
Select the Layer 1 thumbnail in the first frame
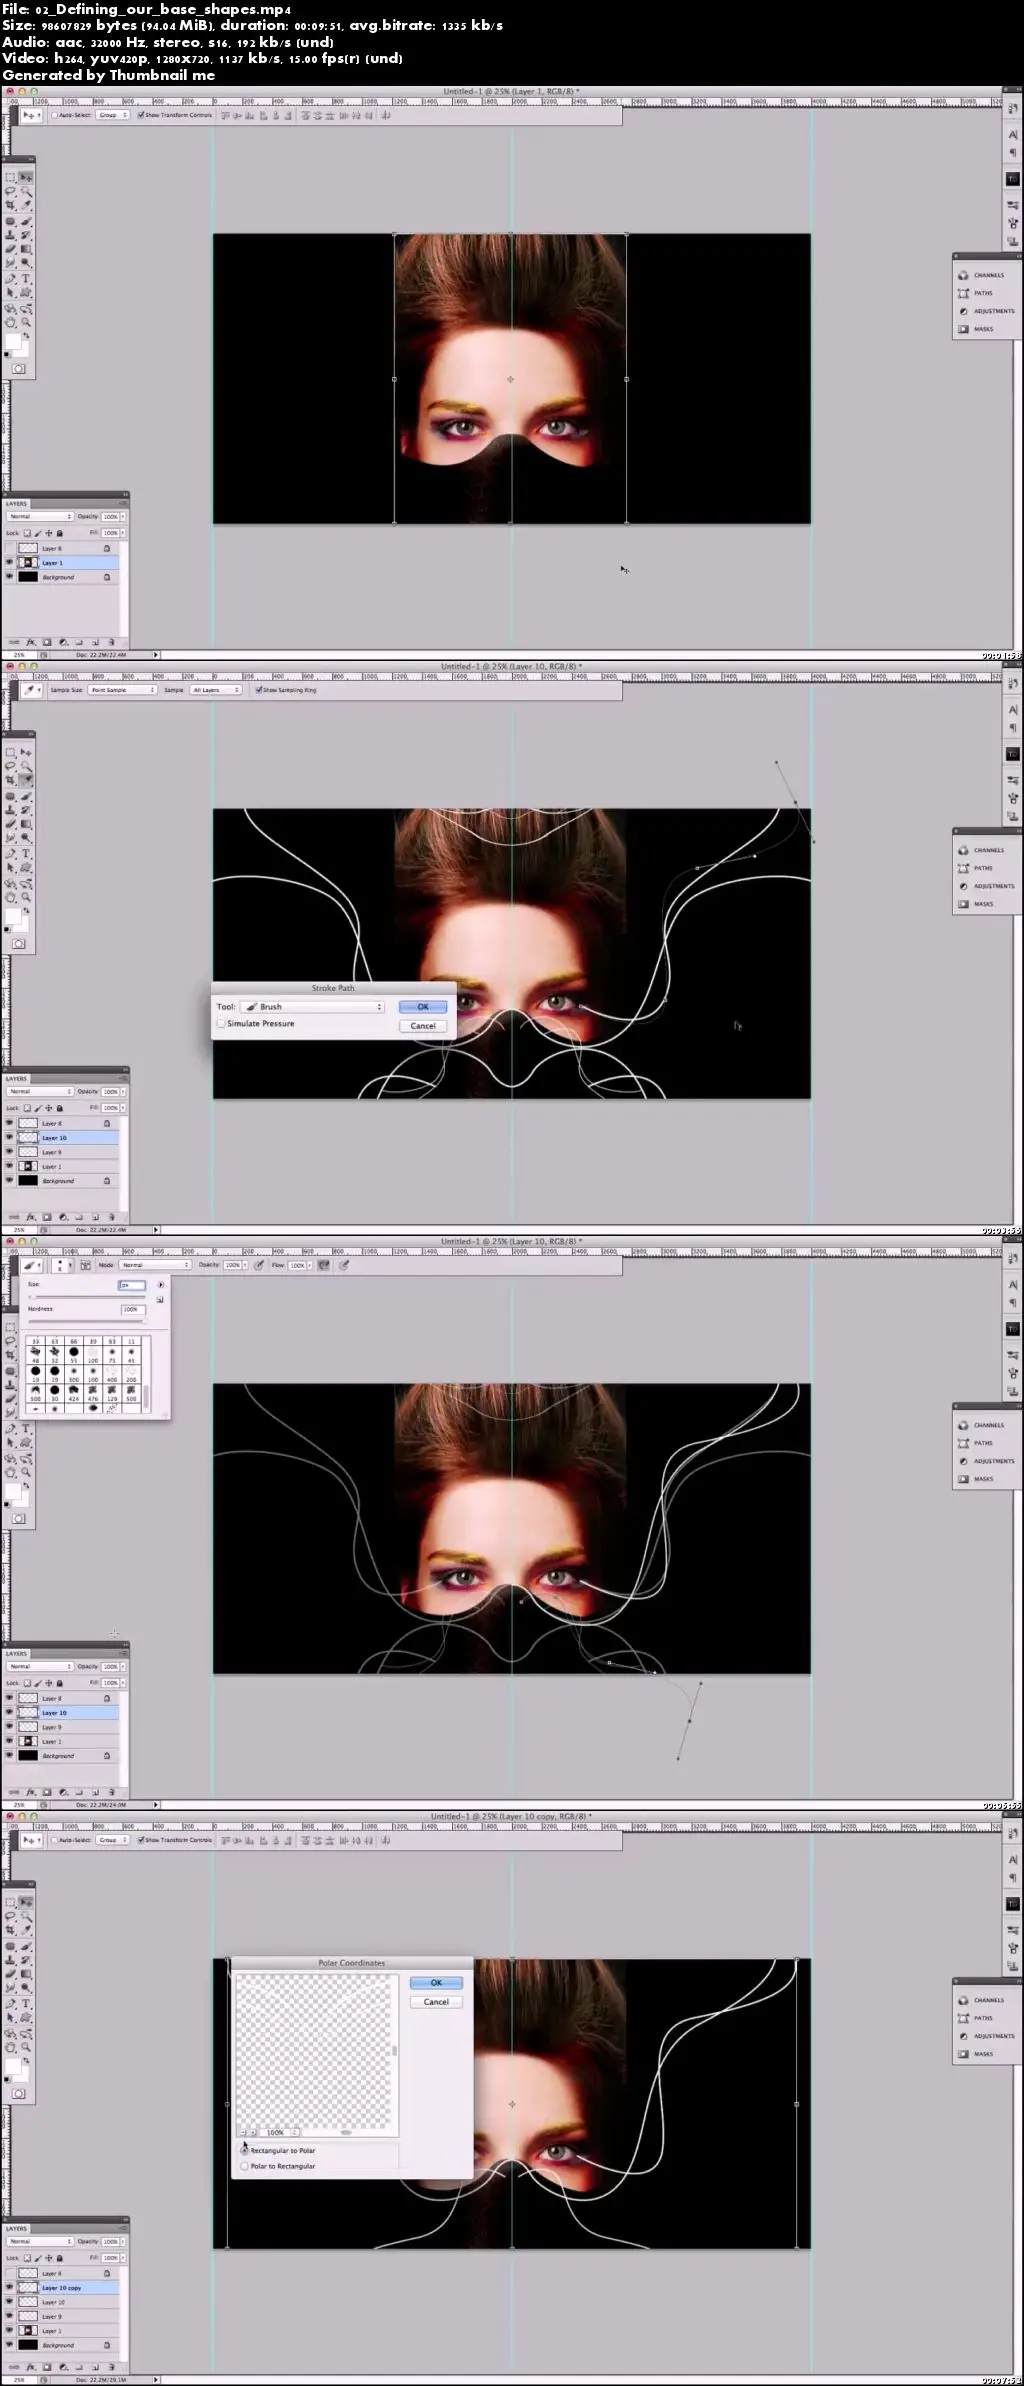28,563
